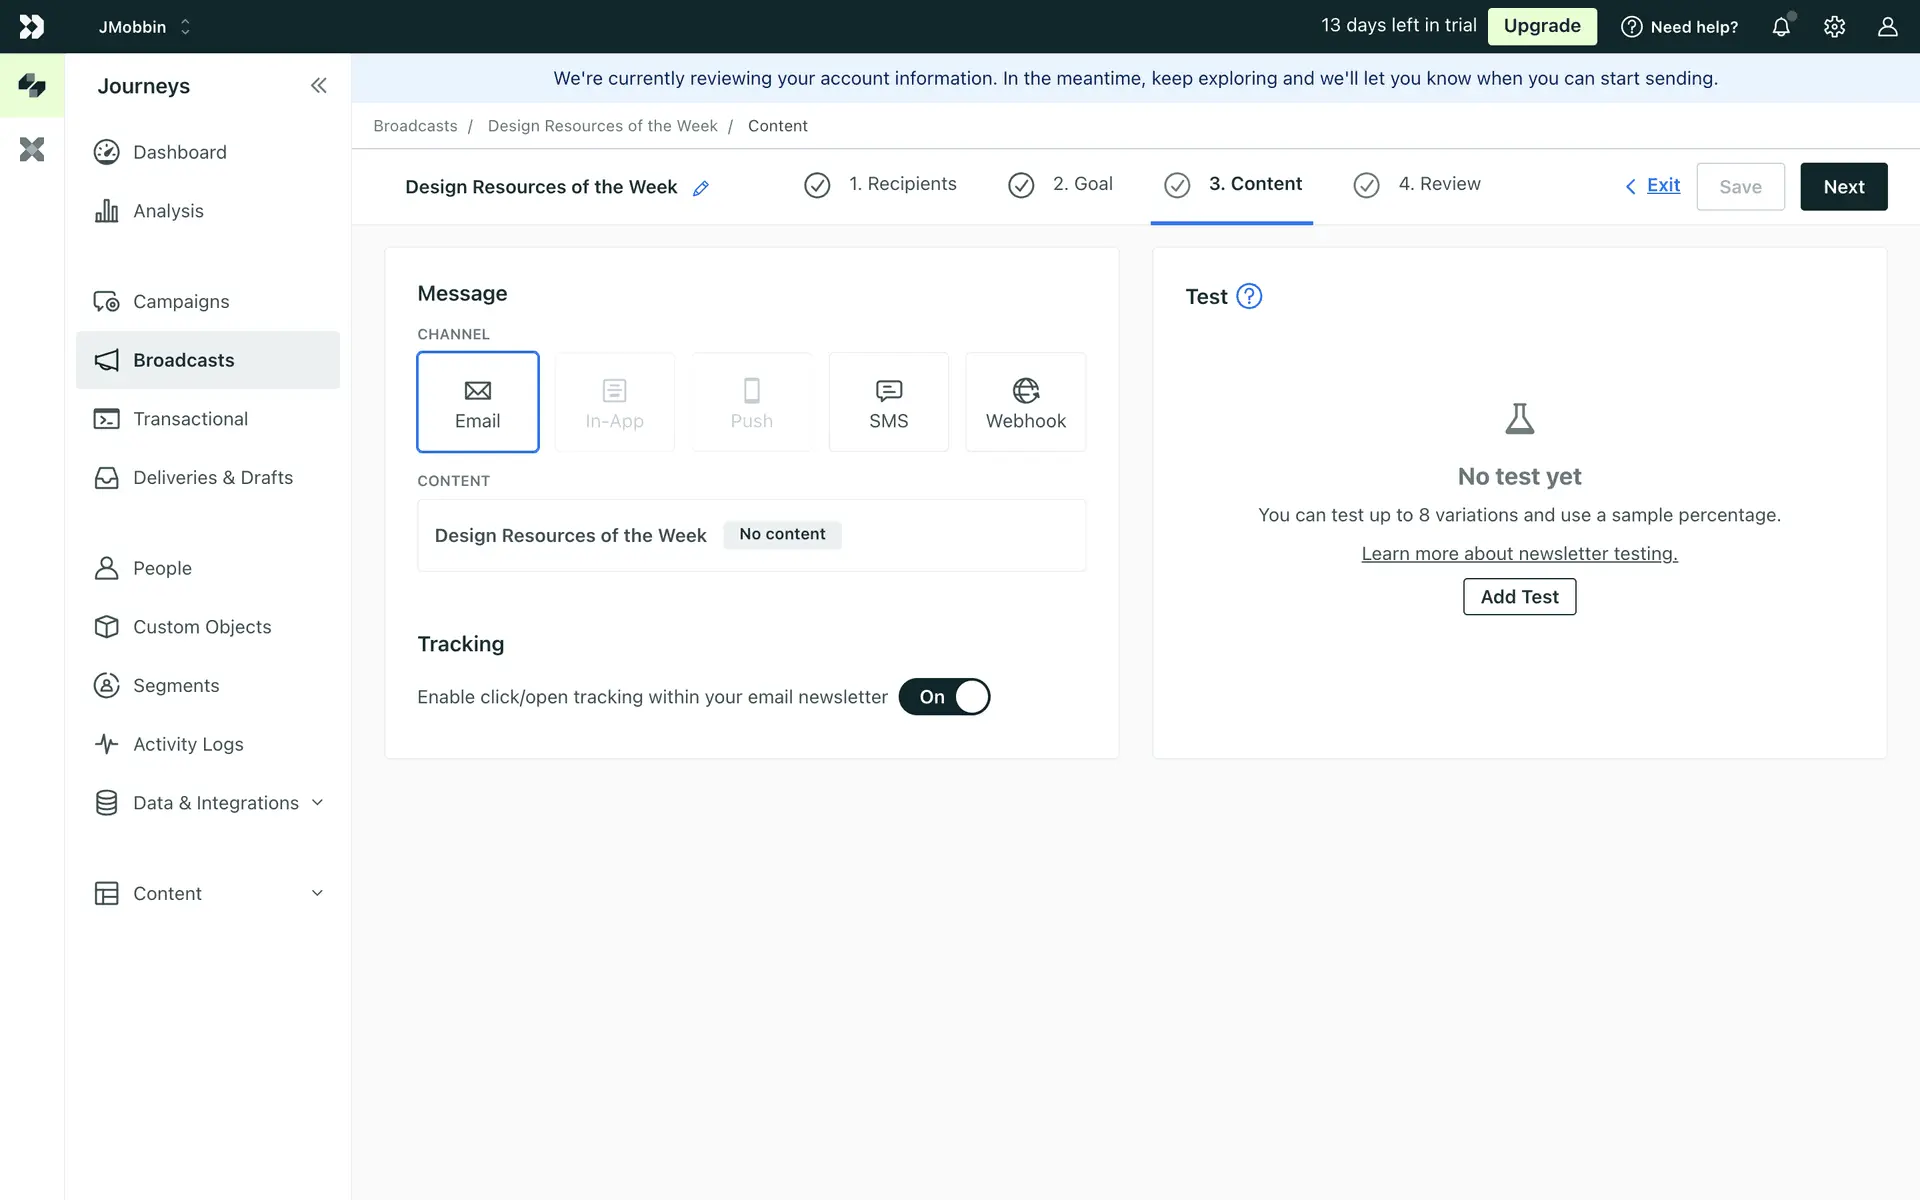Open notifications bell icon
1920x1200 pixels.
pos(1781,27)
